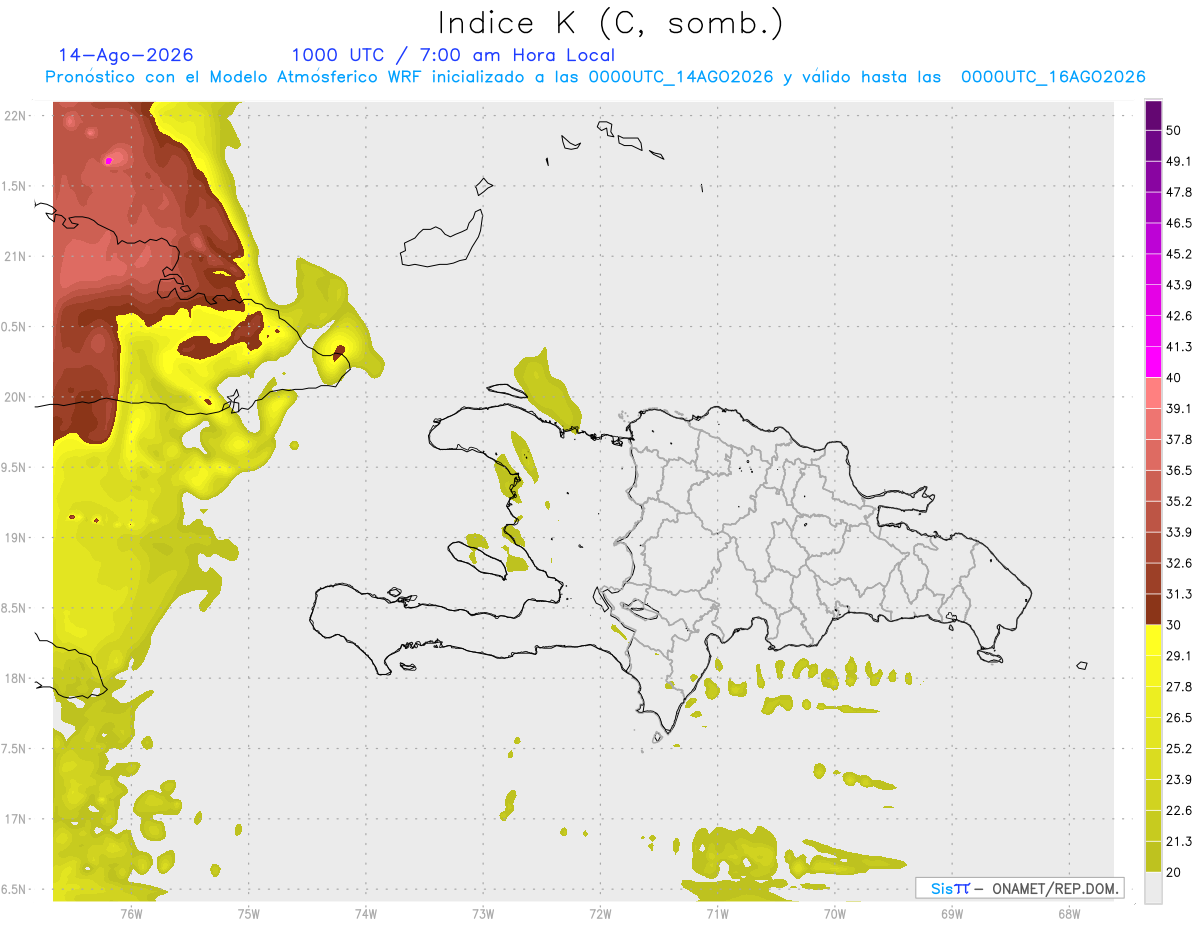Viewport: 1200px width, 927px height.
Task: Click the 73W longitude axis label
Action: pyautogui.click(x=483, y=913)
